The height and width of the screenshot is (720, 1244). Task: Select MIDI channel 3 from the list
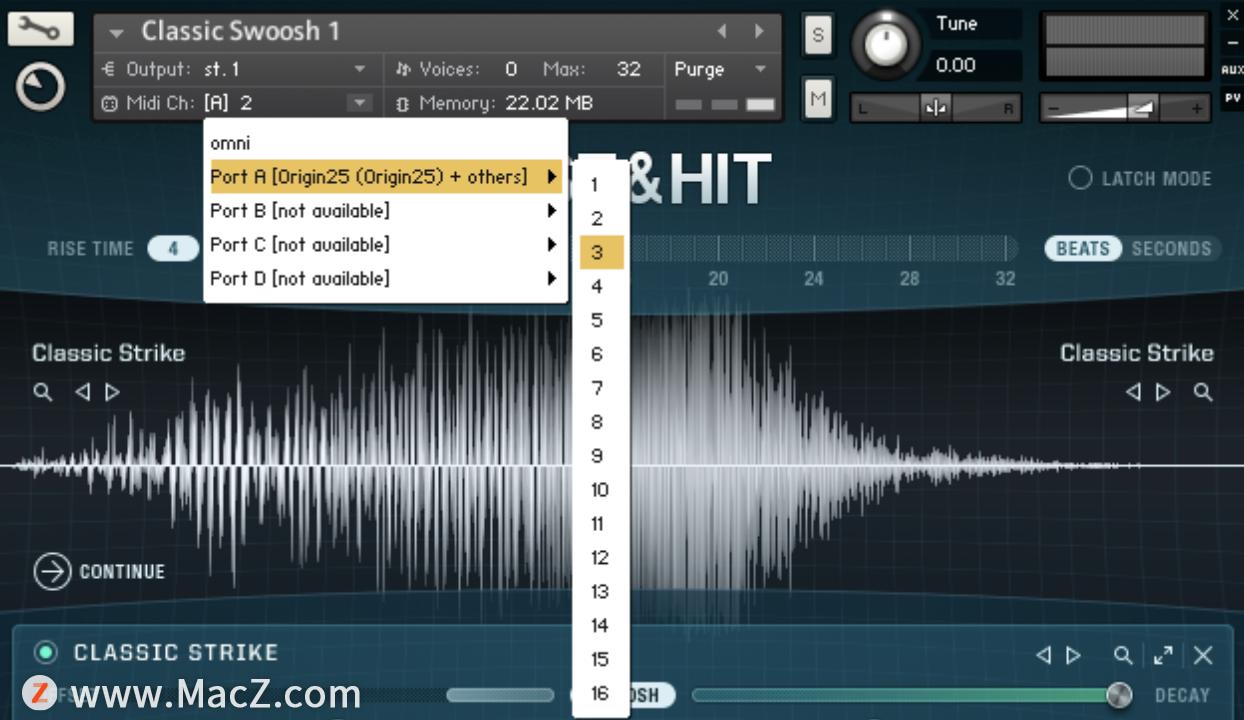[599, 252]
